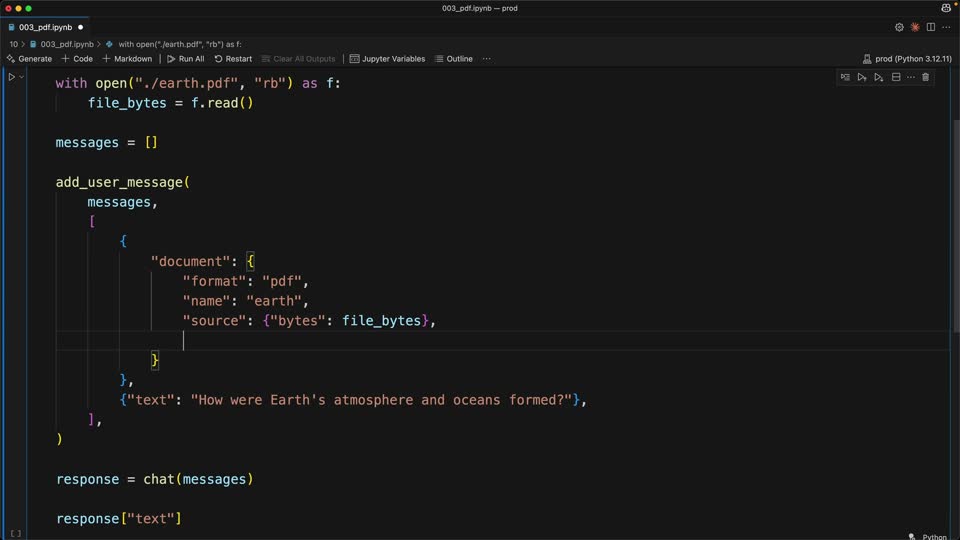
Task: Open the notebook Outline
Action: click(x=454, y=59)
